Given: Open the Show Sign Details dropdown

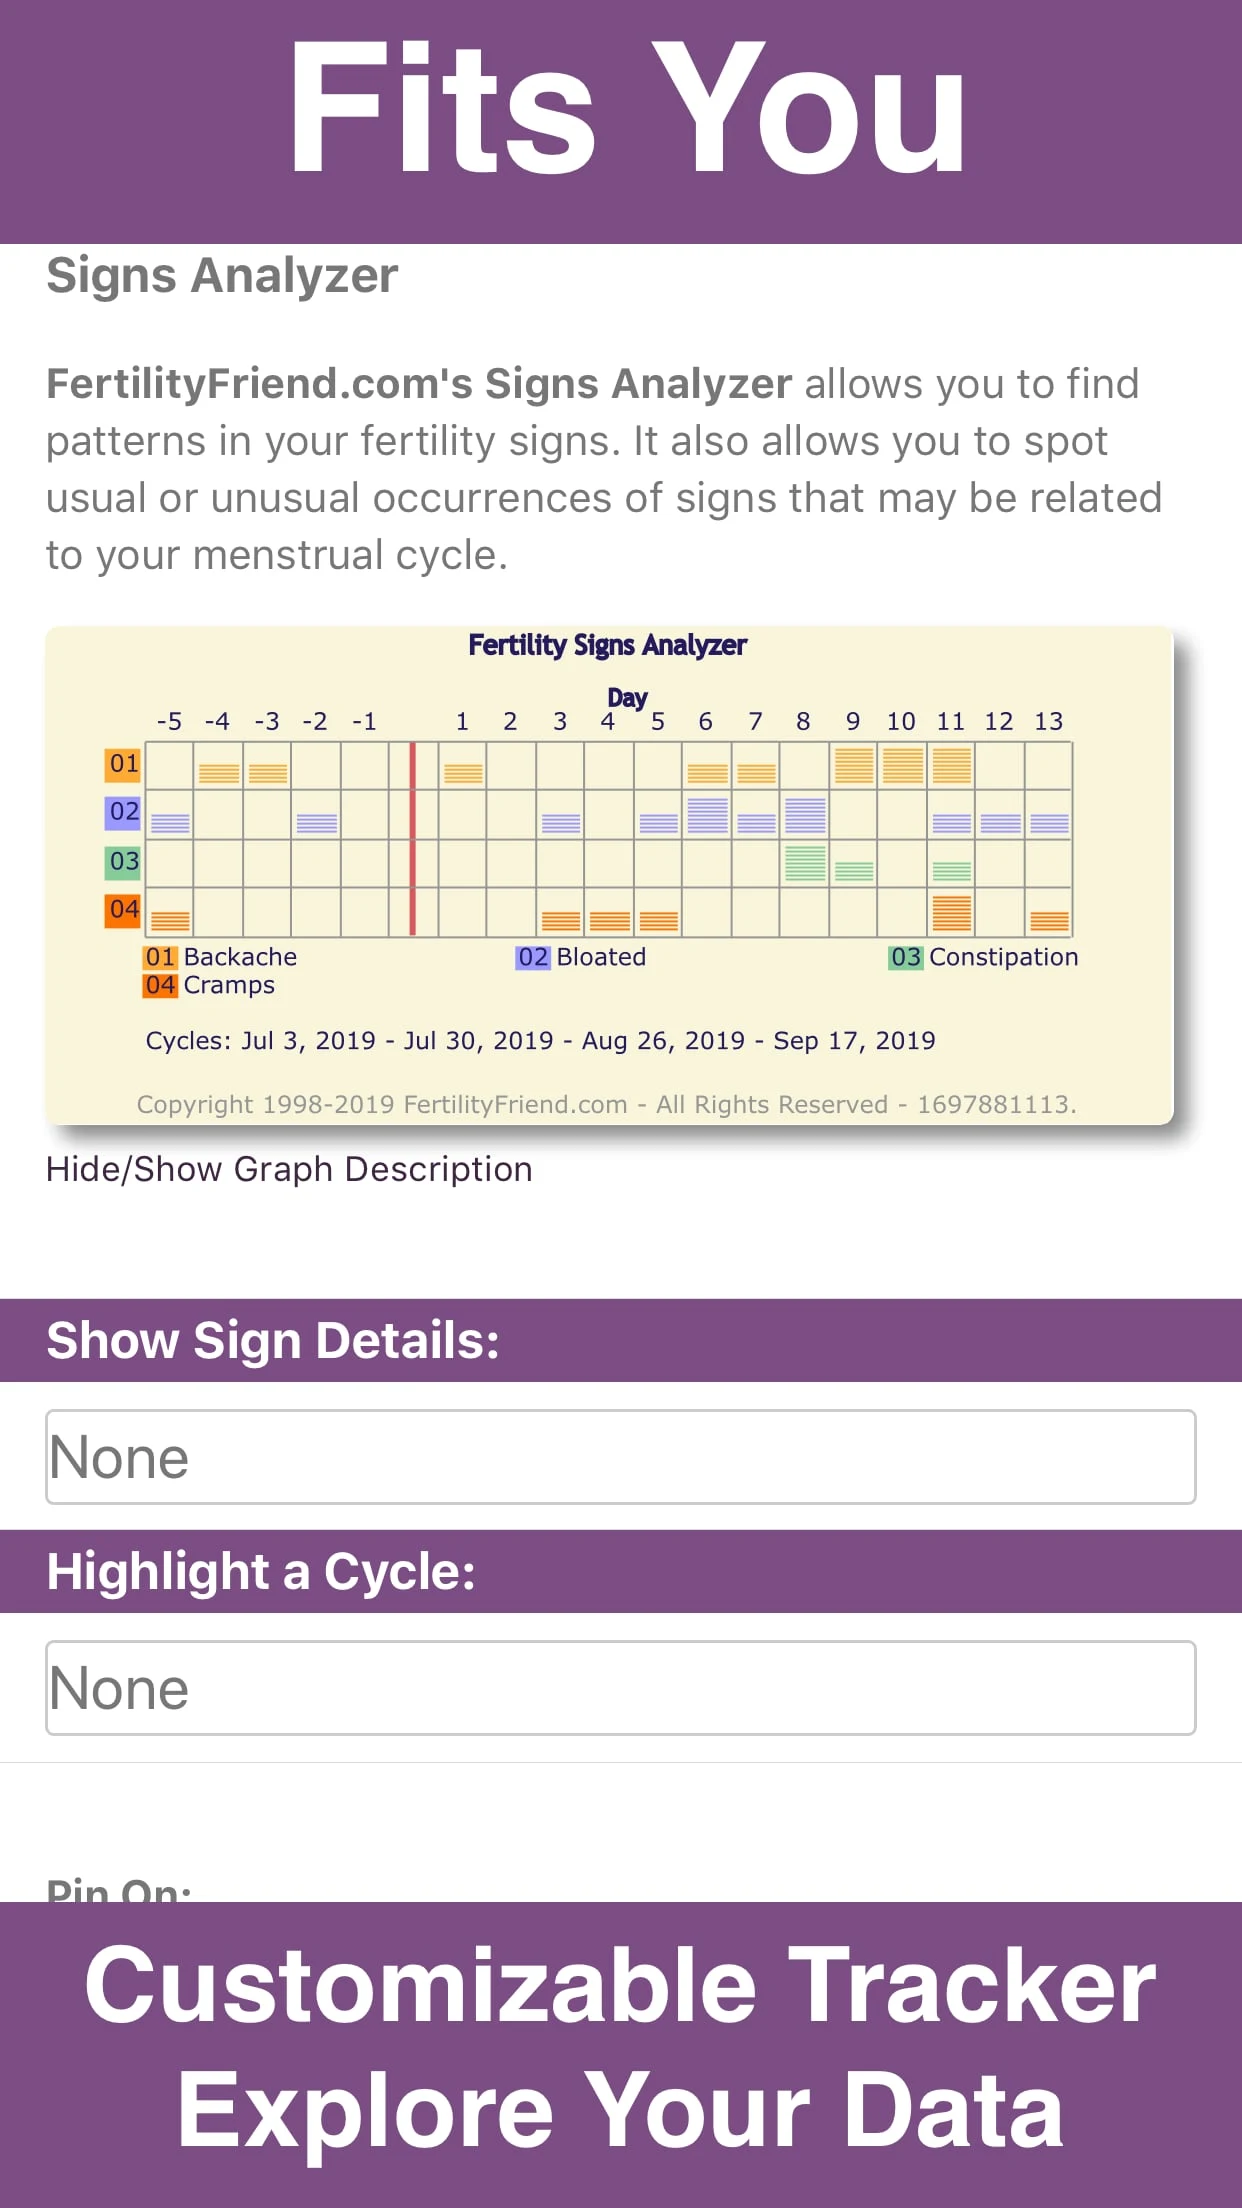Looking at the screenshot, I should [x=620, y=1457].
